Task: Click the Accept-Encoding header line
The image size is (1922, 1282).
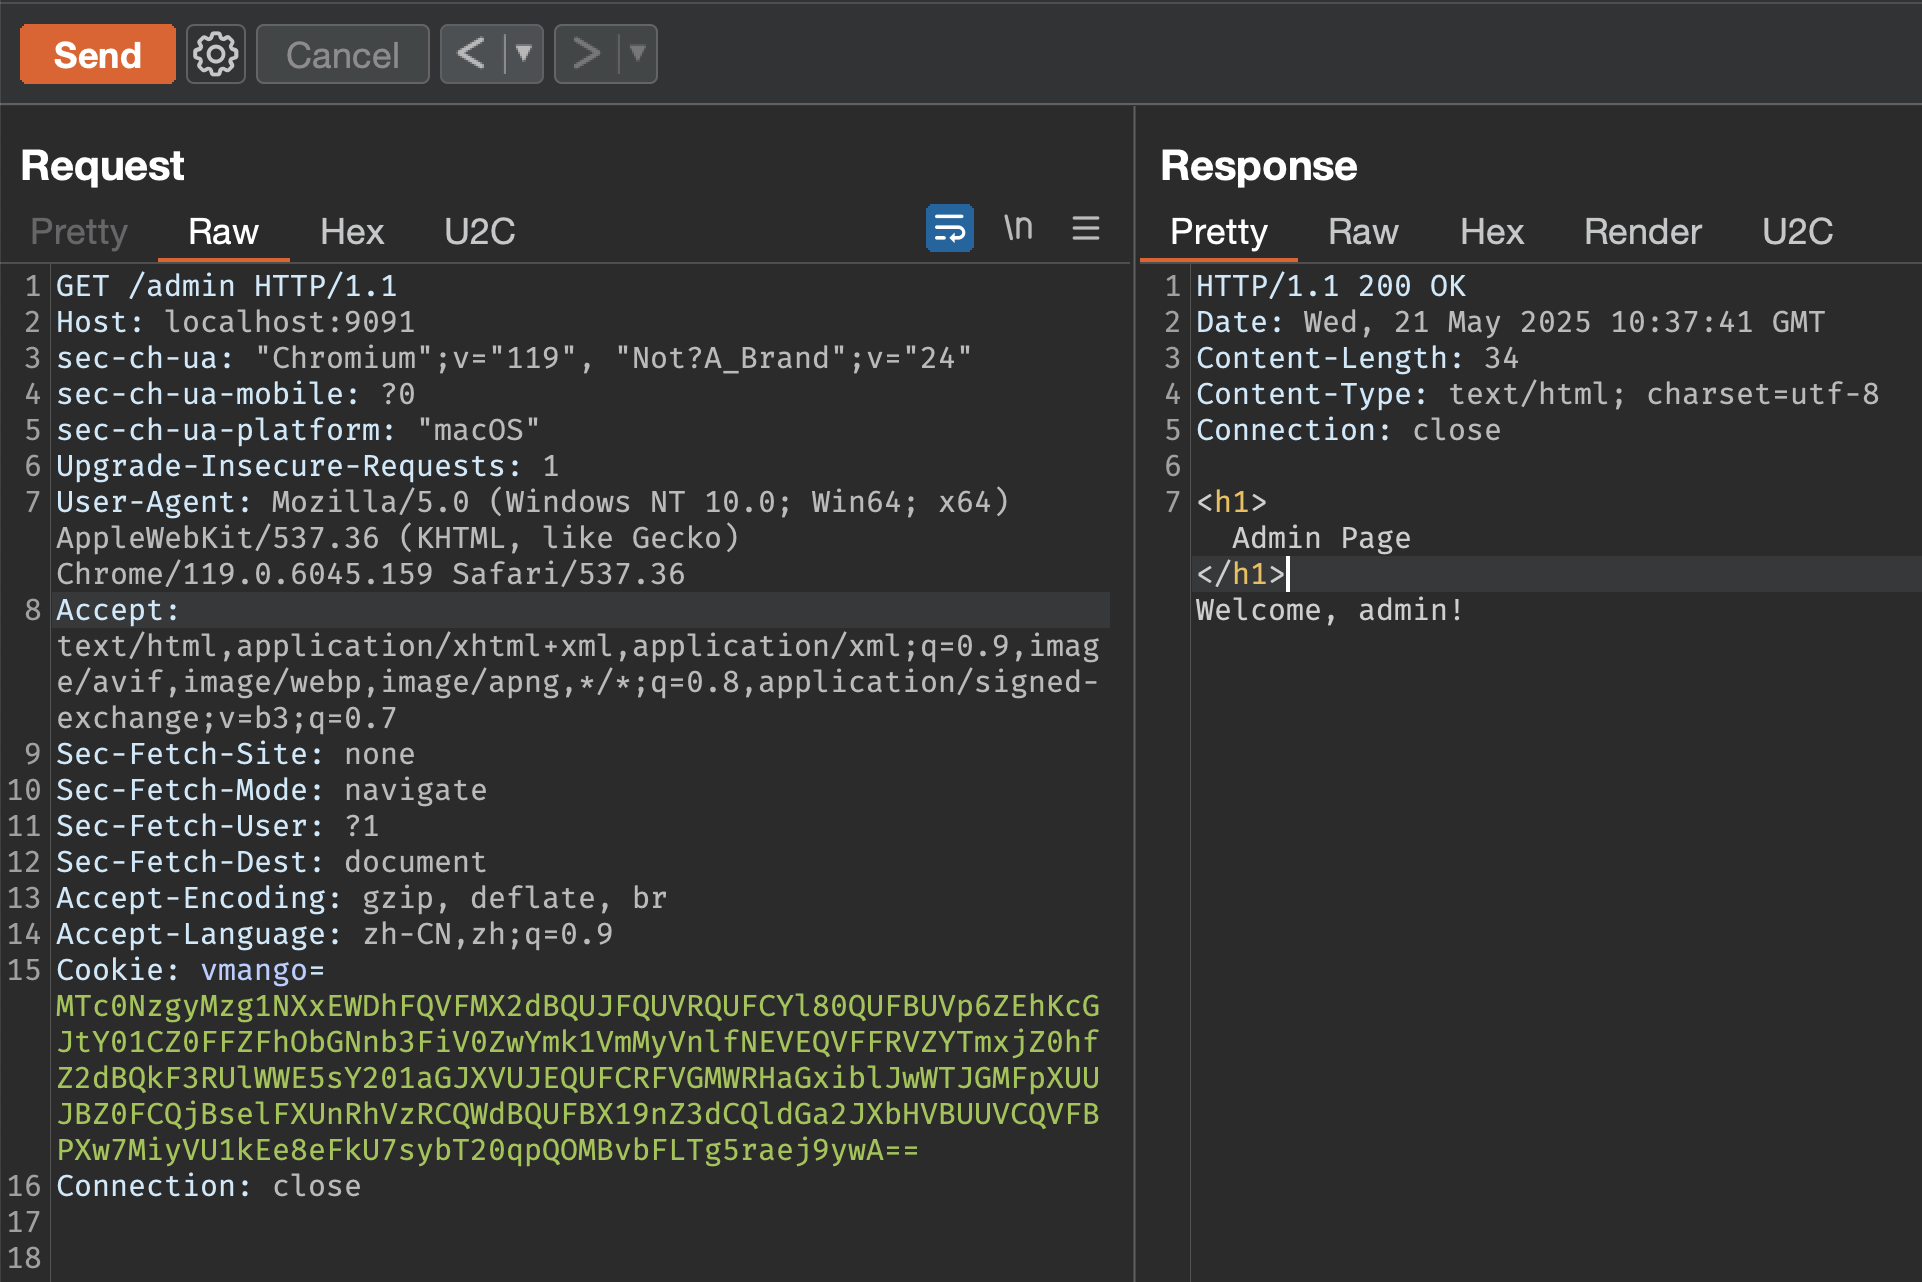Action: pyautogui.click(x=362, y=898)
